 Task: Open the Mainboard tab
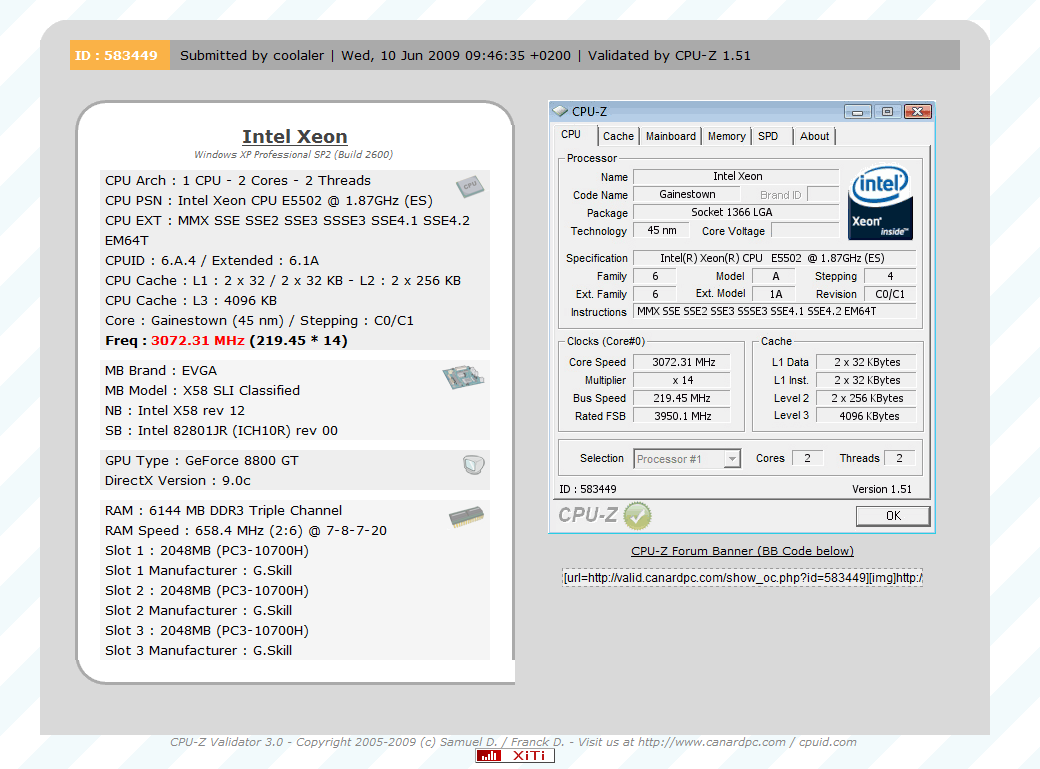(671, 136)
